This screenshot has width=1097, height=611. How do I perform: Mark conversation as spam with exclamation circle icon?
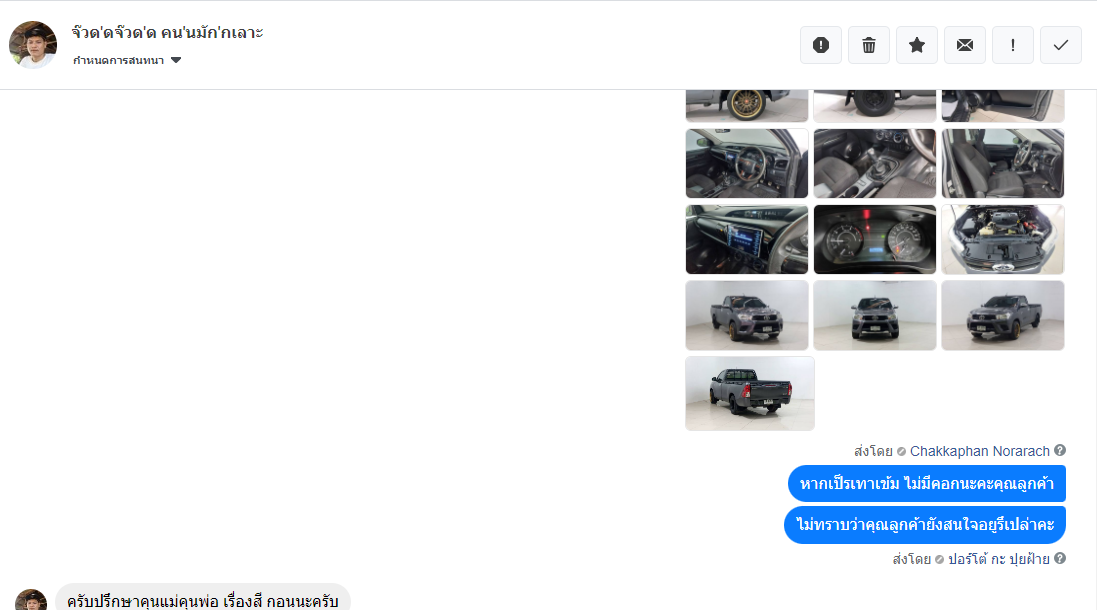pos(821,45)
